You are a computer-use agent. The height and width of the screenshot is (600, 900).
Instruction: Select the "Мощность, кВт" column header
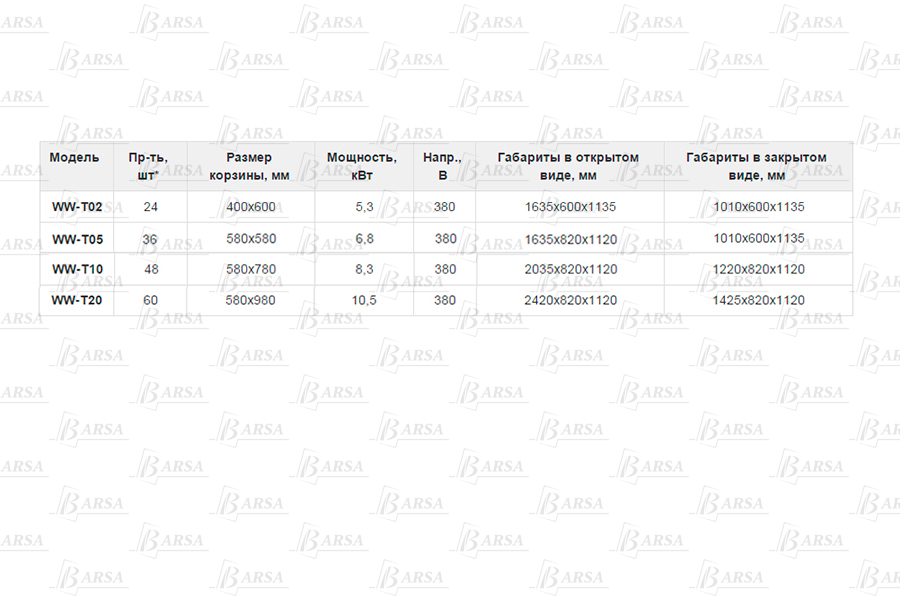pyautogui.click(x=362, y=166)
